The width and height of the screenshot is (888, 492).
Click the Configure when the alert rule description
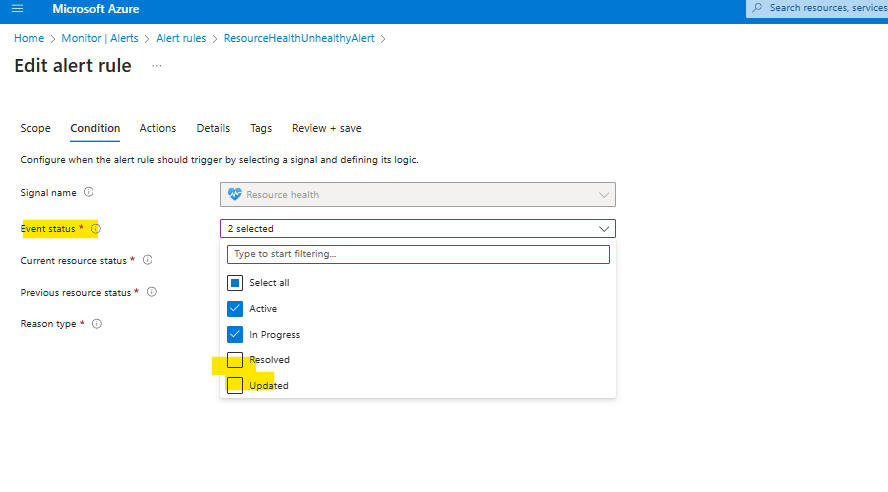219,160
